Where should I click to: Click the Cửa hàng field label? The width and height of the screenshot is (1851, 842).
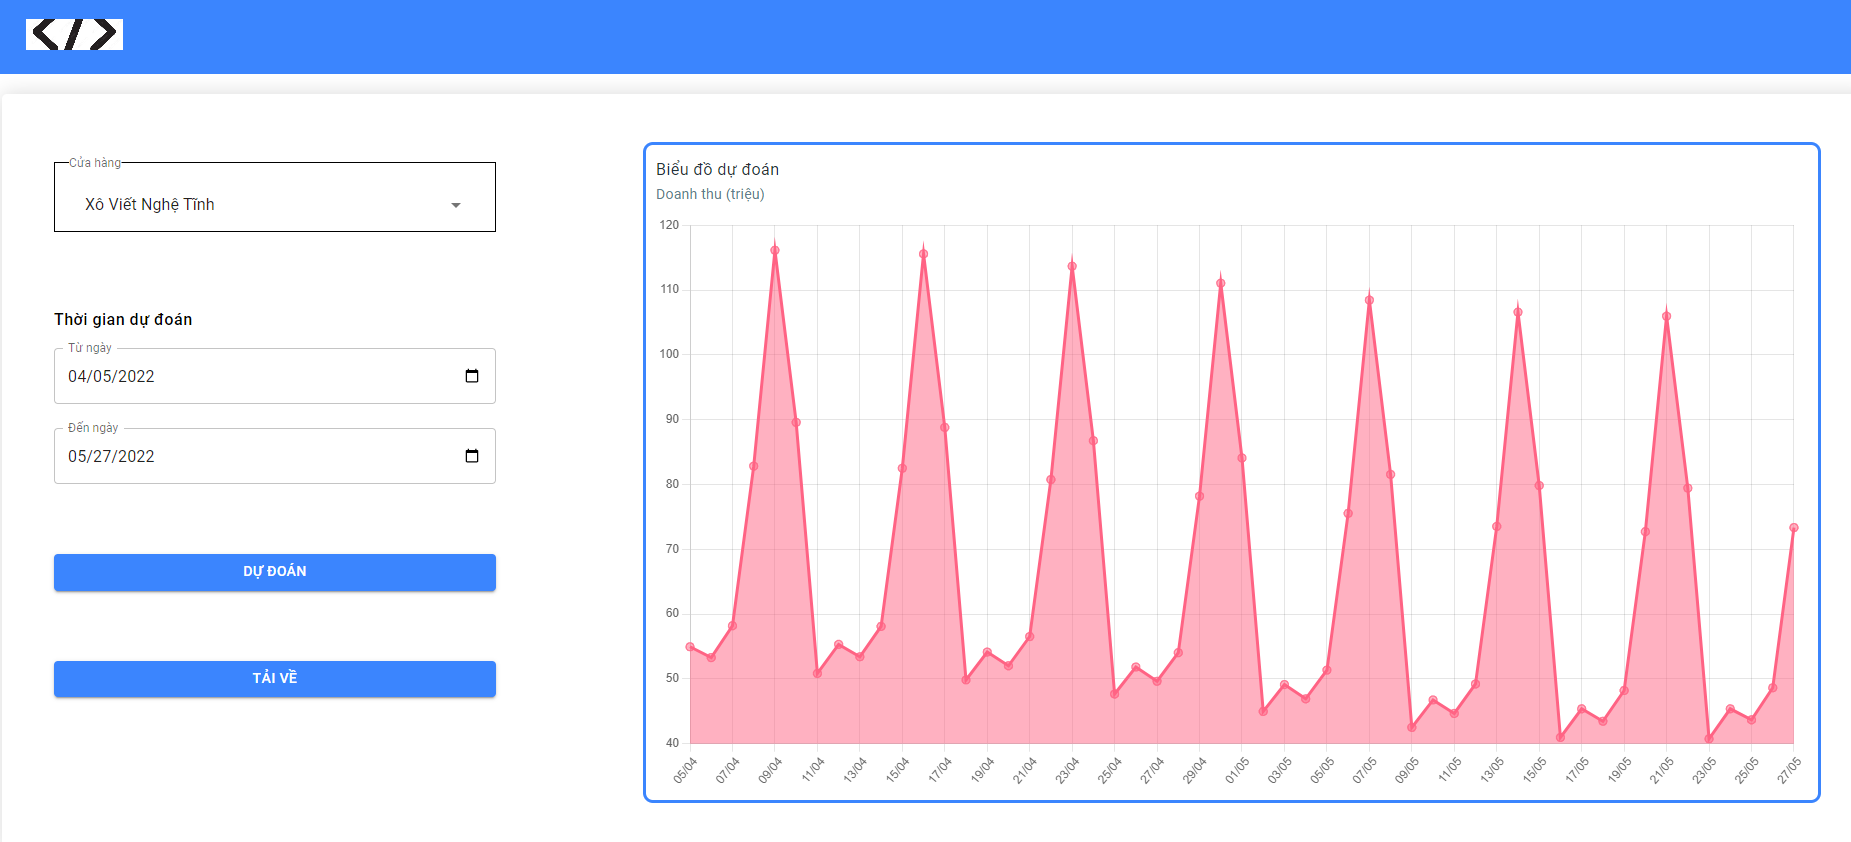click(95, 163)
